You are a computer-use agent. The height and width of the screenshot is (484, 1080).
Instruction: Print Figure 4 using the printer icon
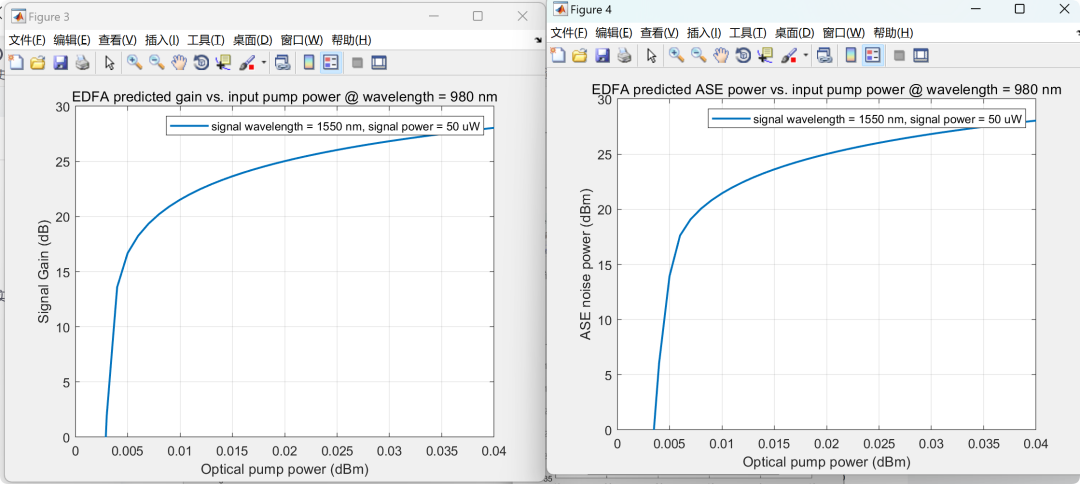pyautogui.click(x=624, y=55)
